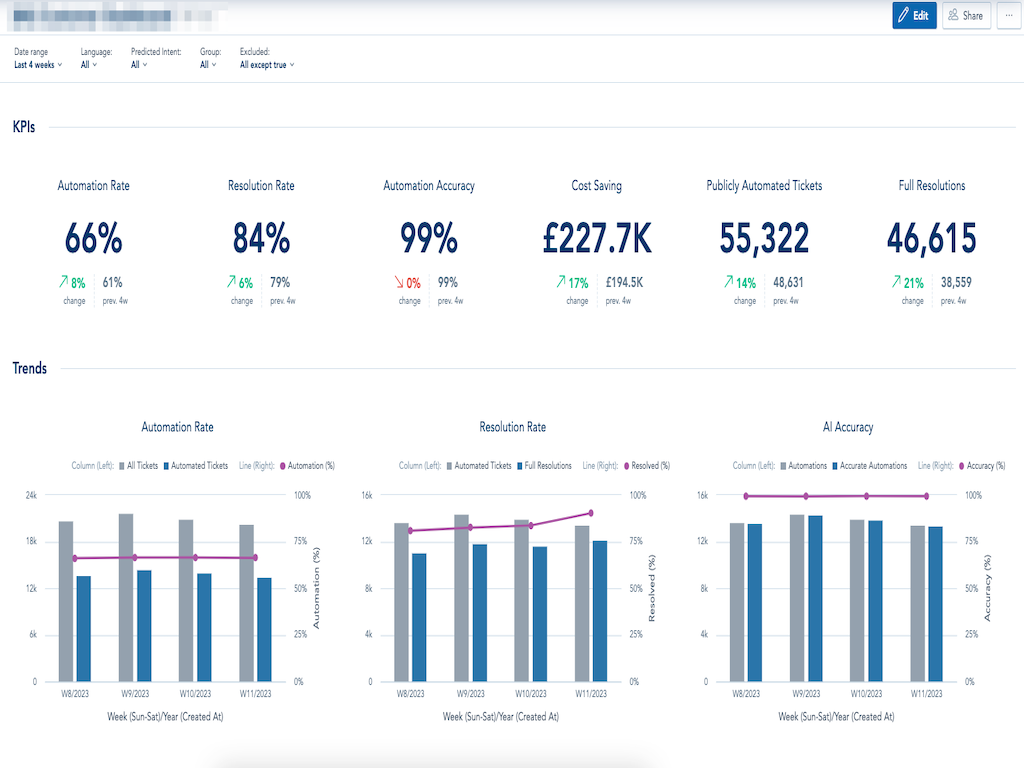Open the Share dialog
This screenshot has width=1024, height=768.
pos(966,15)
